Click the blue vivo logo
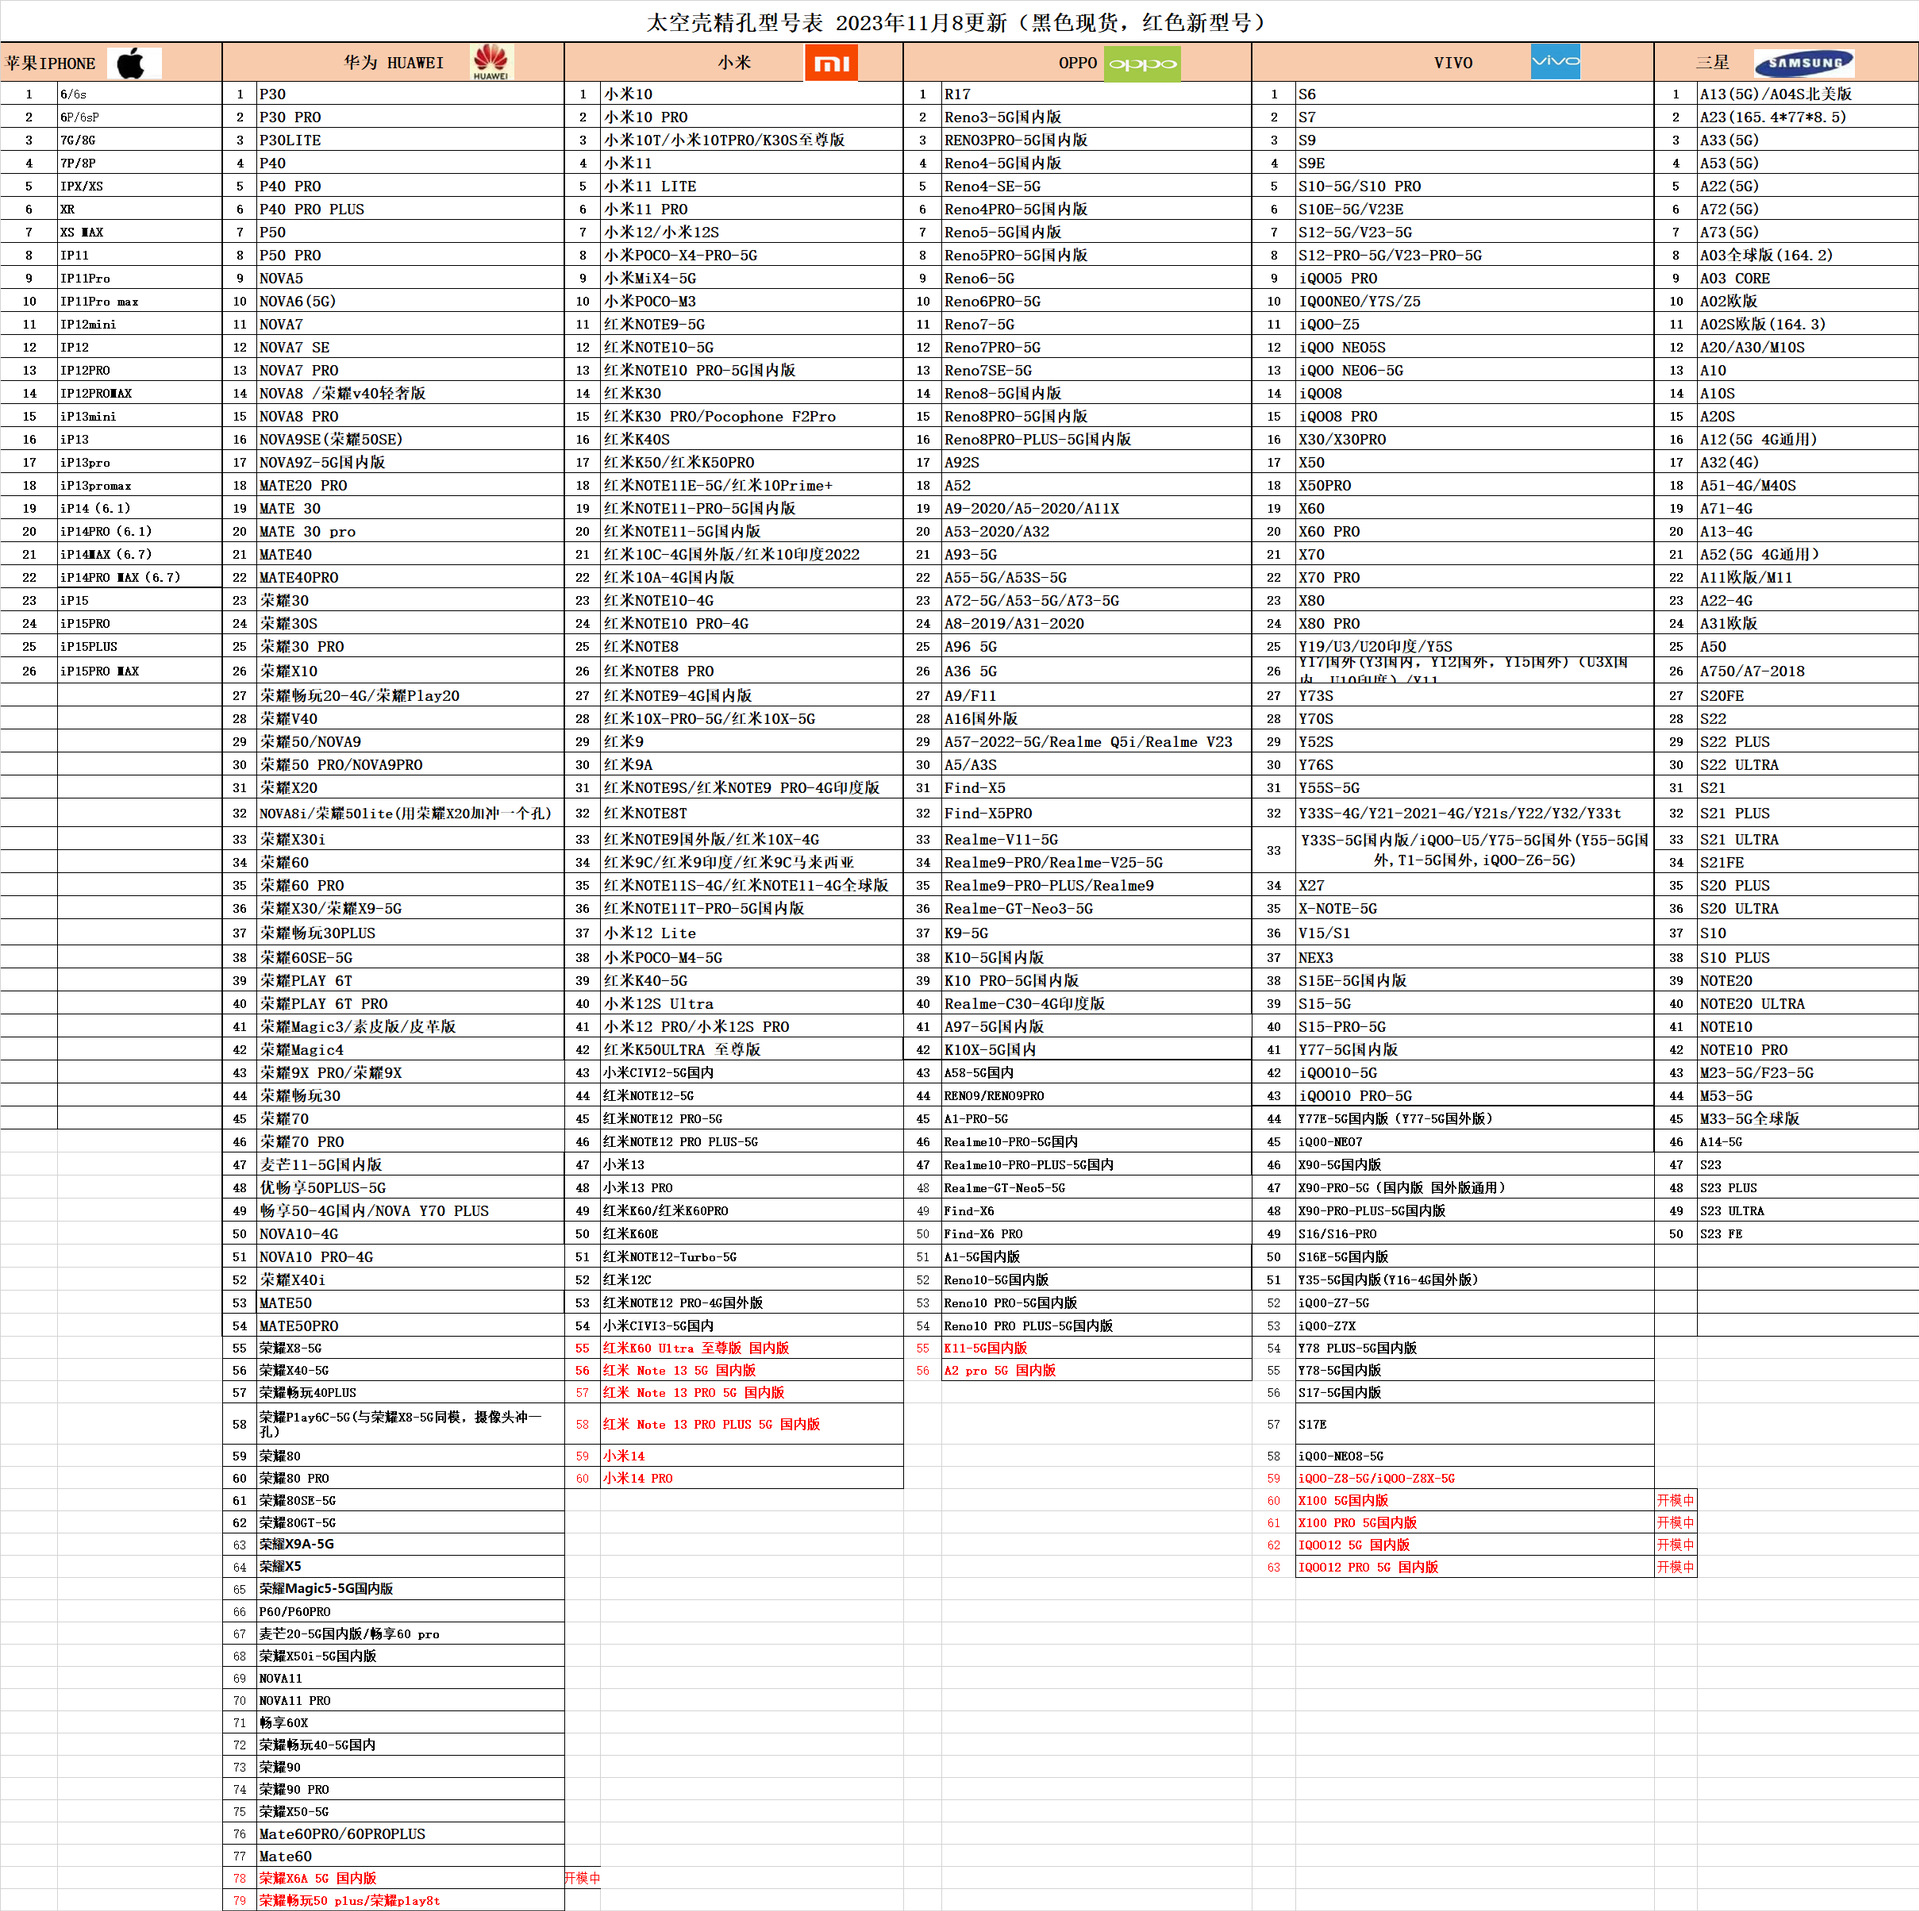This screenshot has width=1919, height=1911. point(1555,61)
